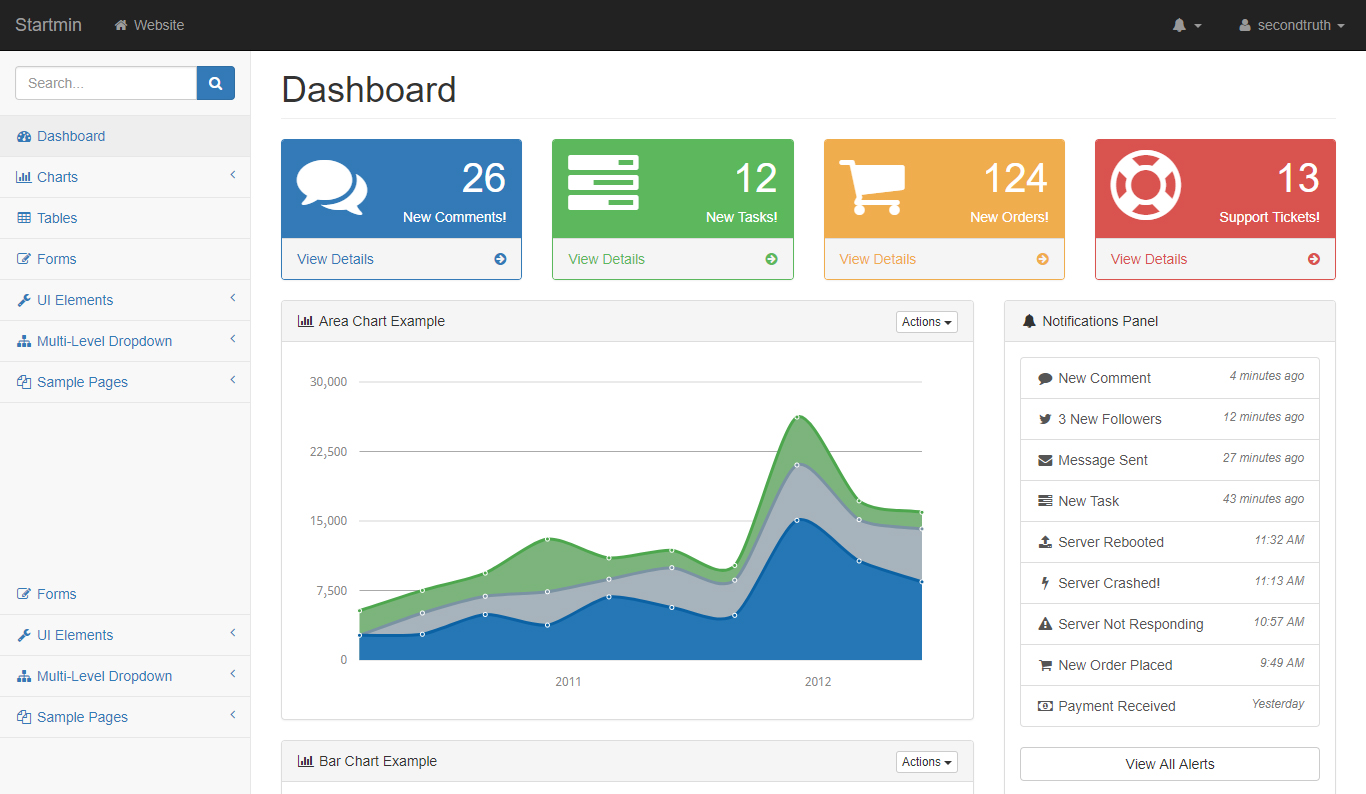Click the red arrow circle in Support Tickets footer

tap(1314, 259)
